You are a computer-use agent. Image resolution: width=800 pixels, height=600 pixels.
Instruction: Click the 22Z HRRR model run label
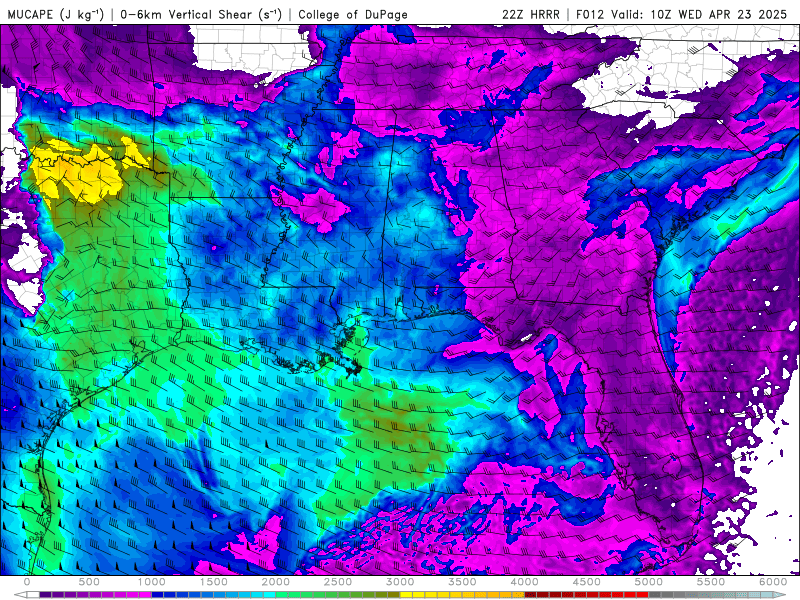point(531,14)
